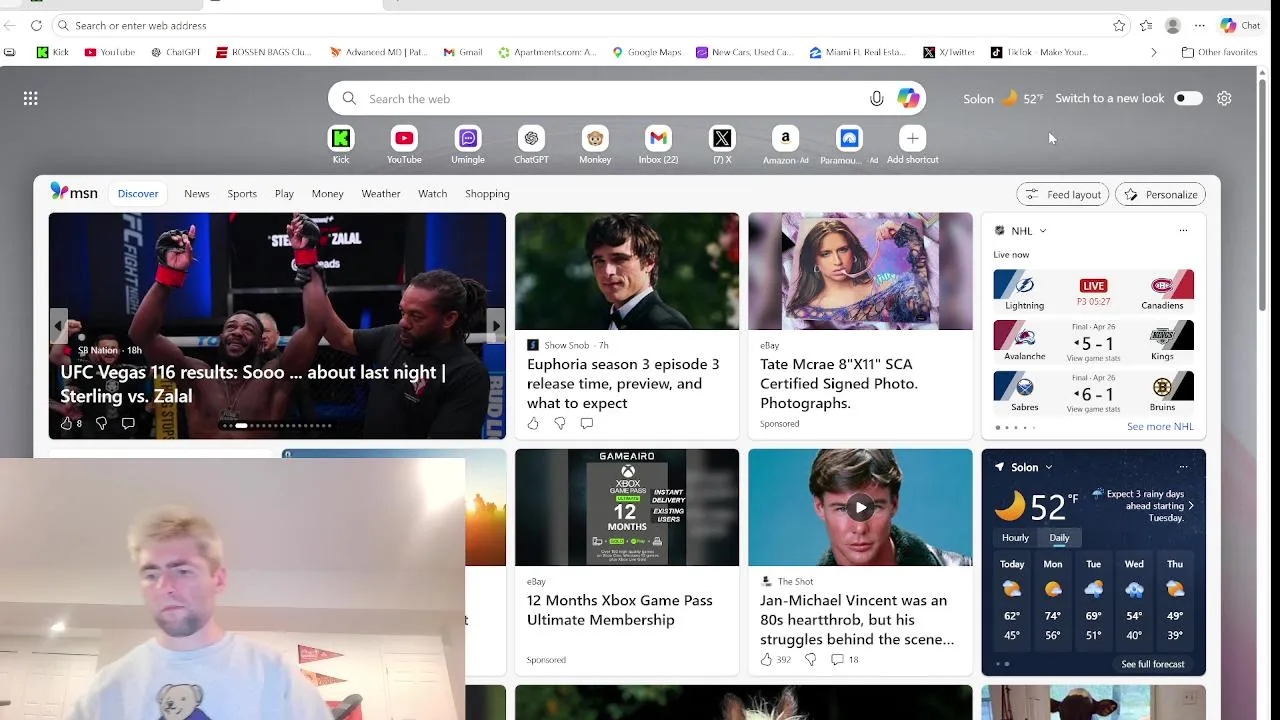The height and width of the screenshot is (720, 1280).
Task: Open the Xbox Game Pass ad thumbnail
Action: 627,507
